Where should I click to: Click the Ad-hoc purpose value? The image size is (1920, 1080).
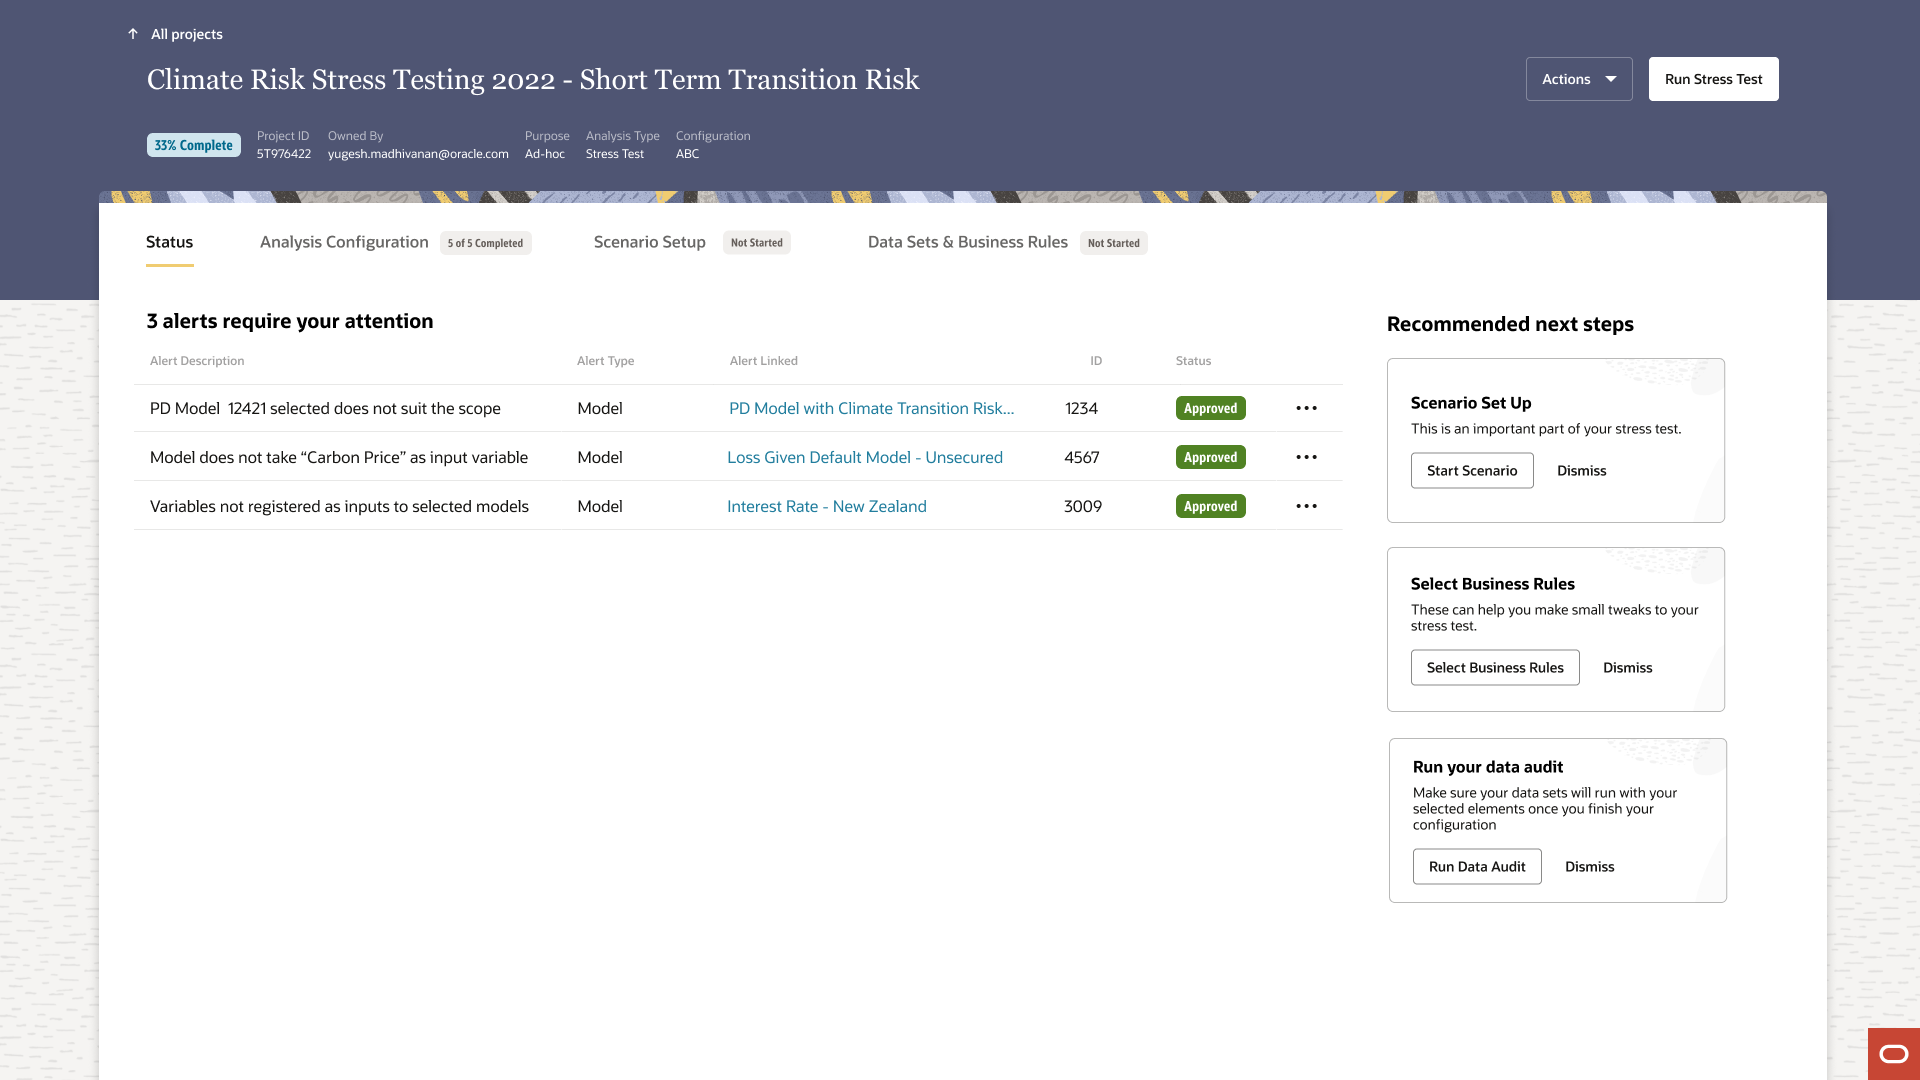click(x=545, y=154)
